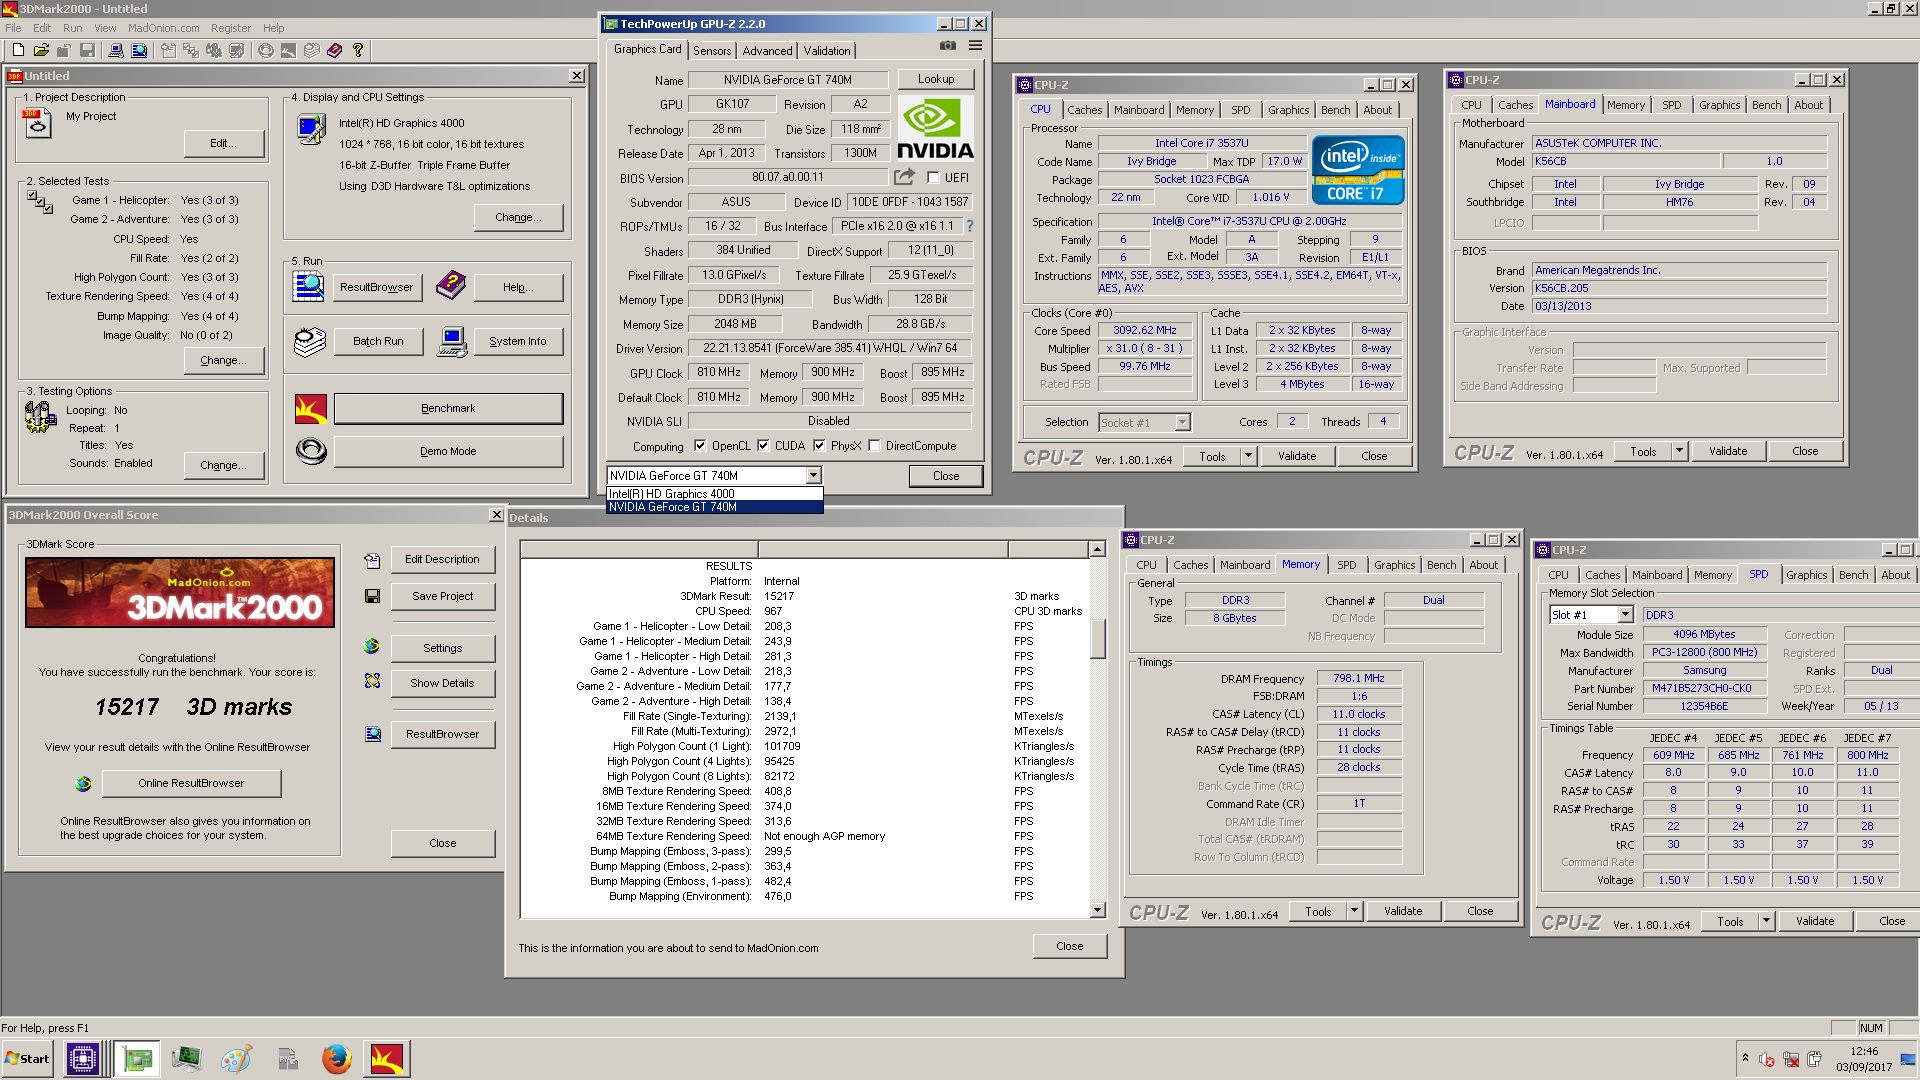Image resolution: width=1920 pixels, height=1080 pixels.
Task: Expand the Tools arrow in CPU-Z SPD window
Action: pyautogui.click(x=1766, y=922)
